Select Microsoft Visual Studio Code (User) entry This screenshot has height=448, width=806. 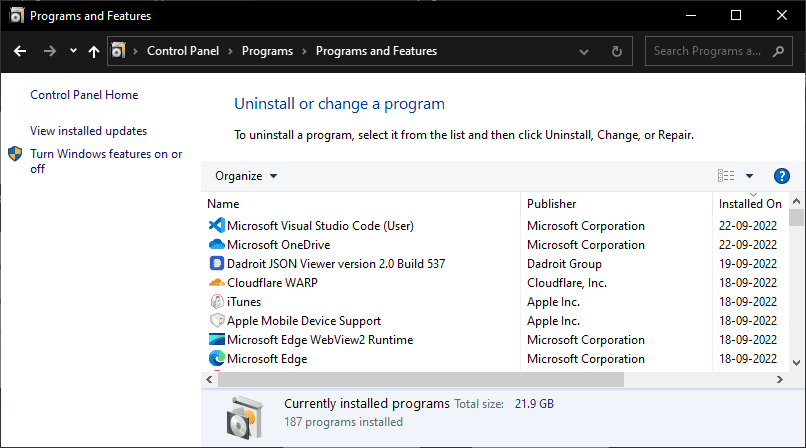[x=320, y=226]
